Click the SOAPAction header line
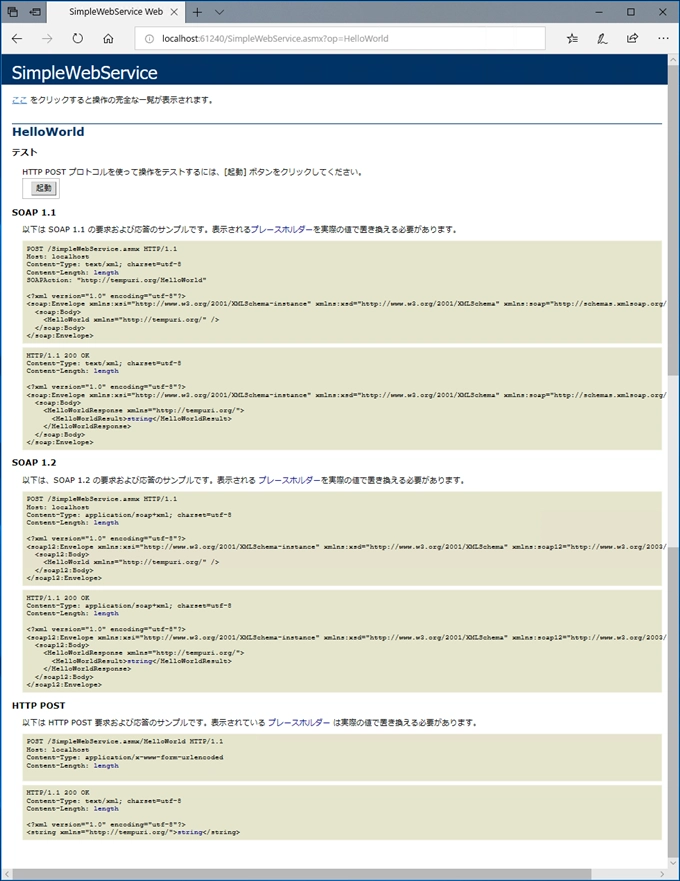This screenshot has height=881, width=680. pyautogui.click(x=116, y=280)
